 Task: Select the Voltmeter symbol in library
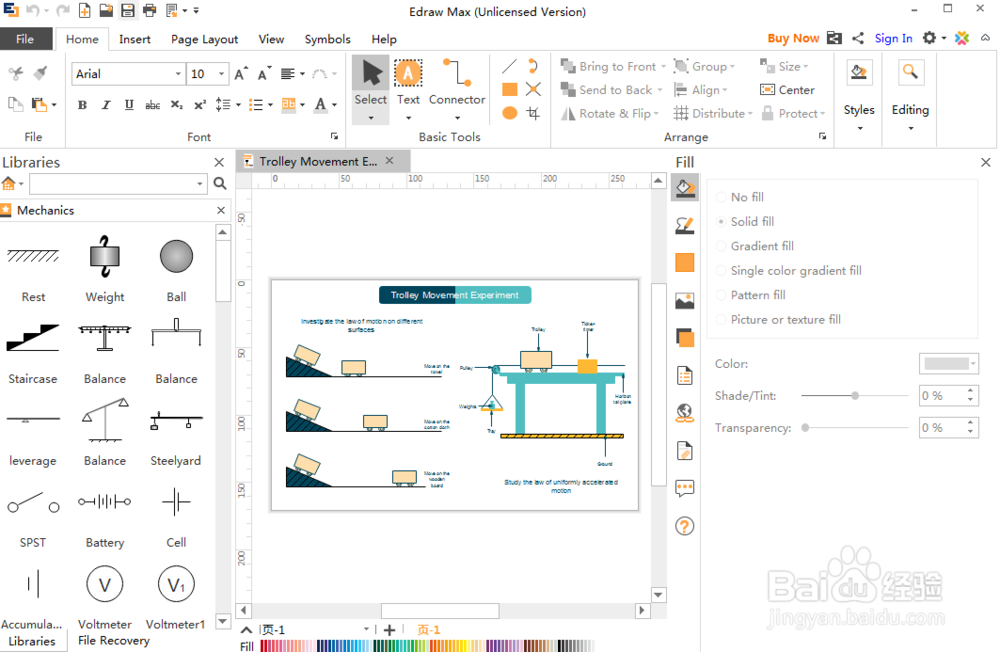point(105,596)
